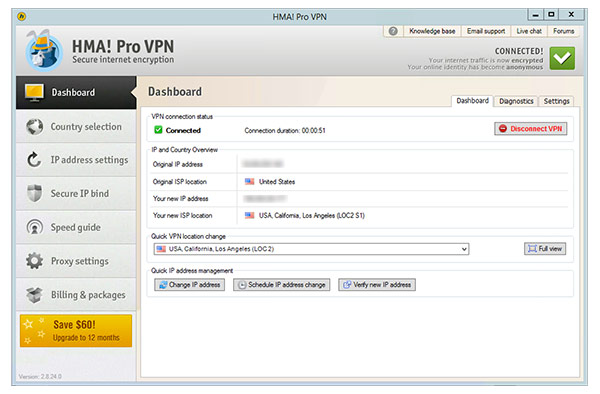This screenshot has height=394, width=600.
Task: Click the refresh arrow icon for IP address settings
Action: pyautogui.click(x=34, y=160)
